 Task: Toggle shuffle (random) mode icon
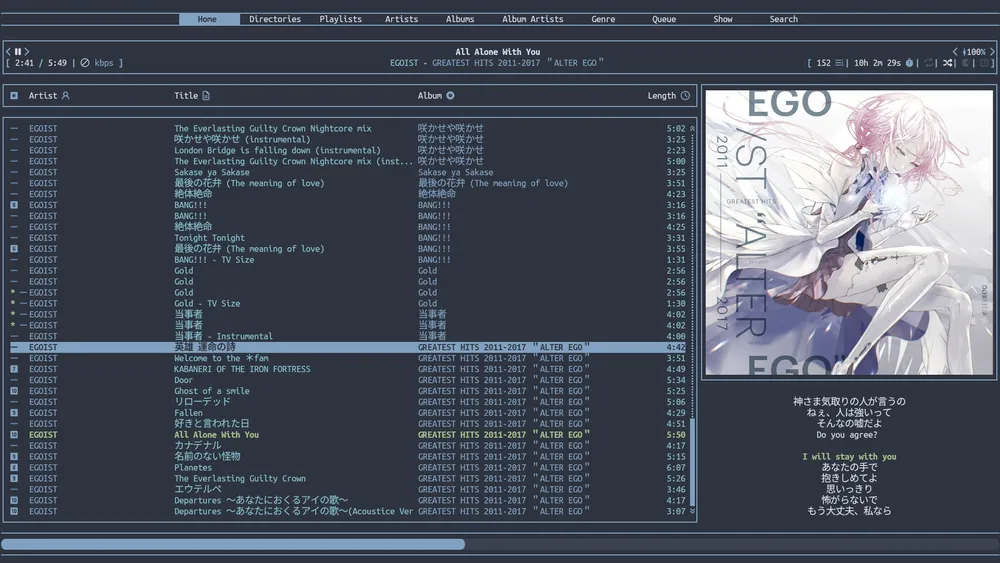pos(947,63)
